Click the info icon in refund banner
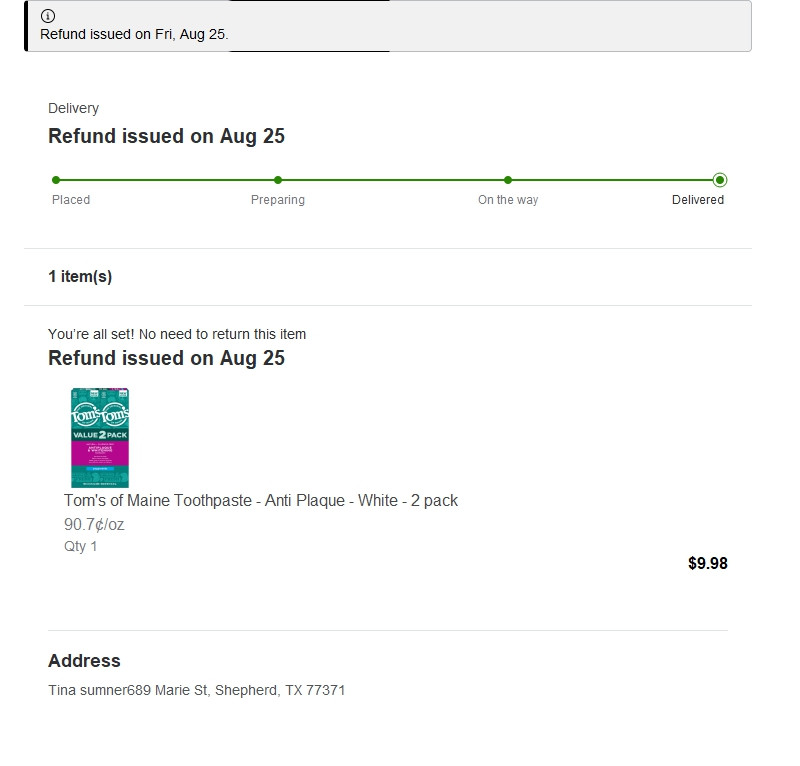 click(x=48, y=16)
